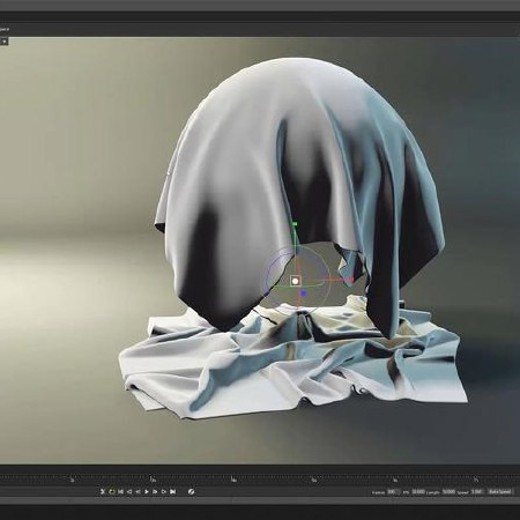The width and height of the screenshot is (520, 520).
Task: Click the Frames value field
Action: point(394,492)
